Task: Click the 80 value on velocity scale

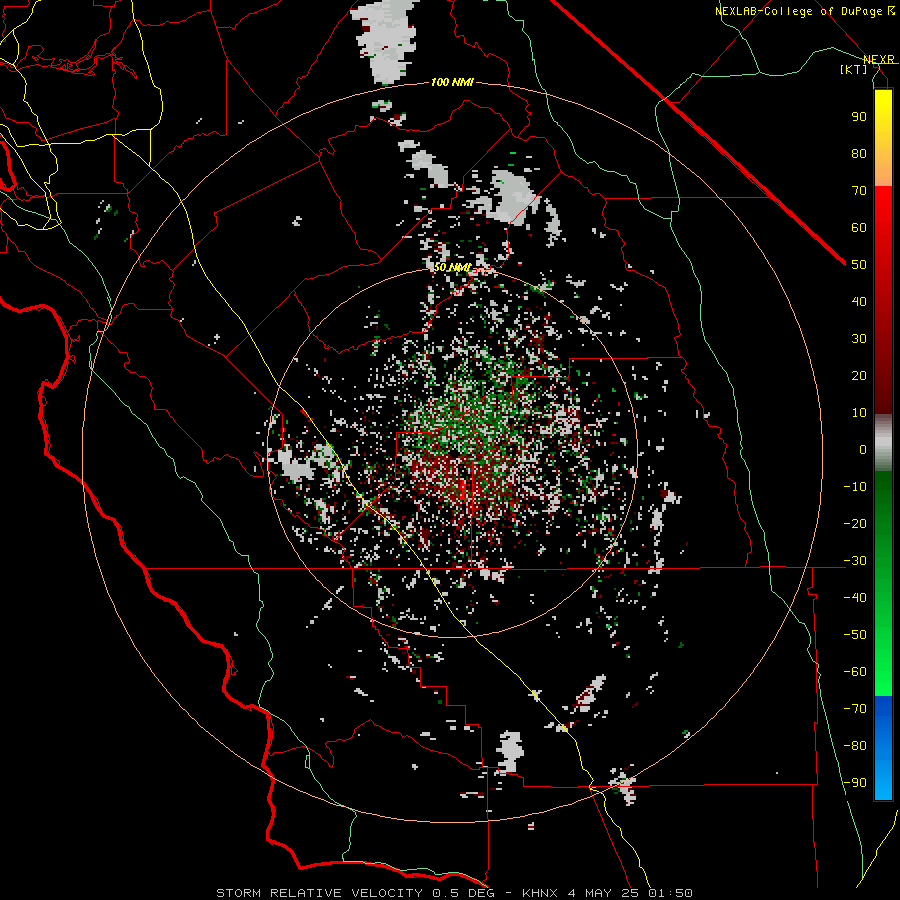Action: point(859,153)
